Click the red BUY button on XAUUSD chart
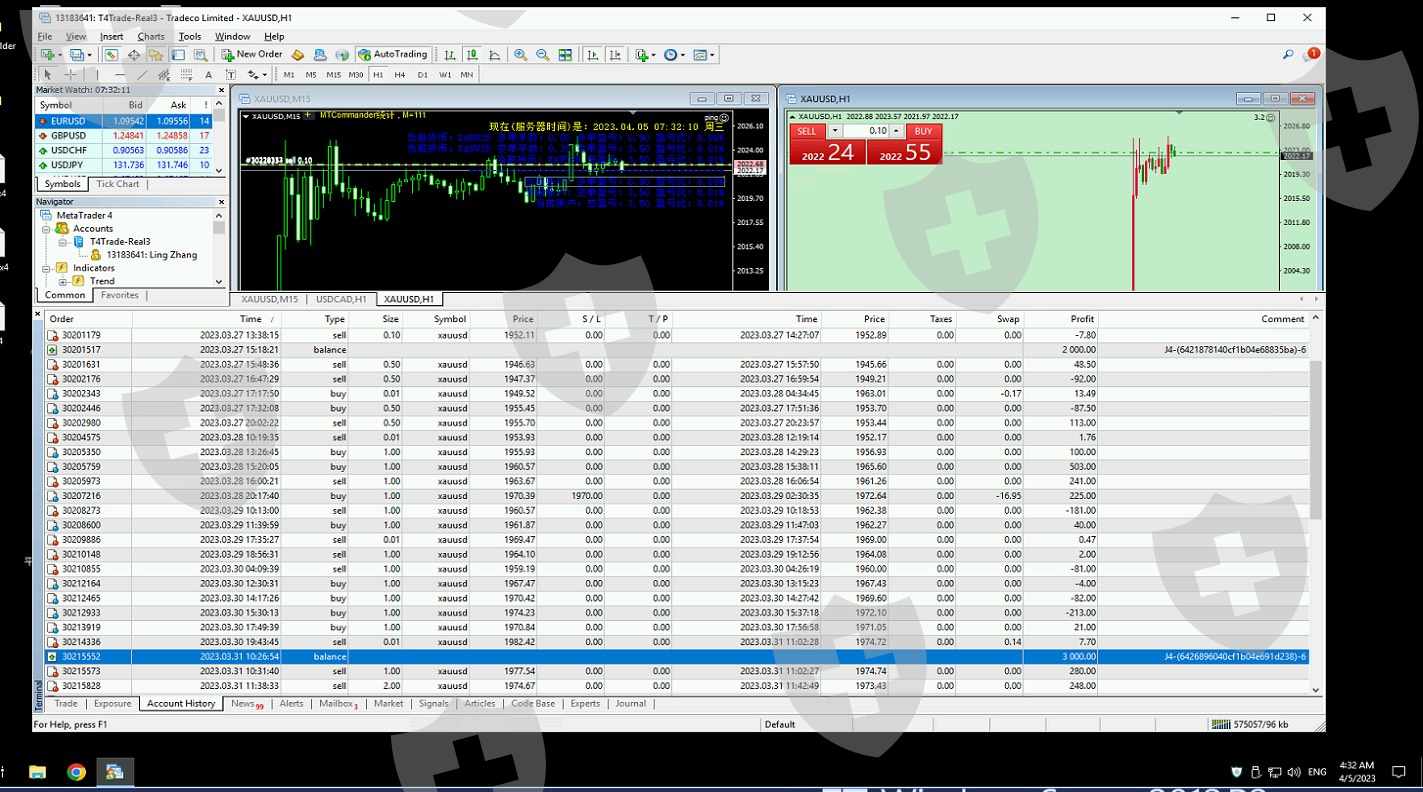This screenshot has height=792, width=1423. pos(923,131)
